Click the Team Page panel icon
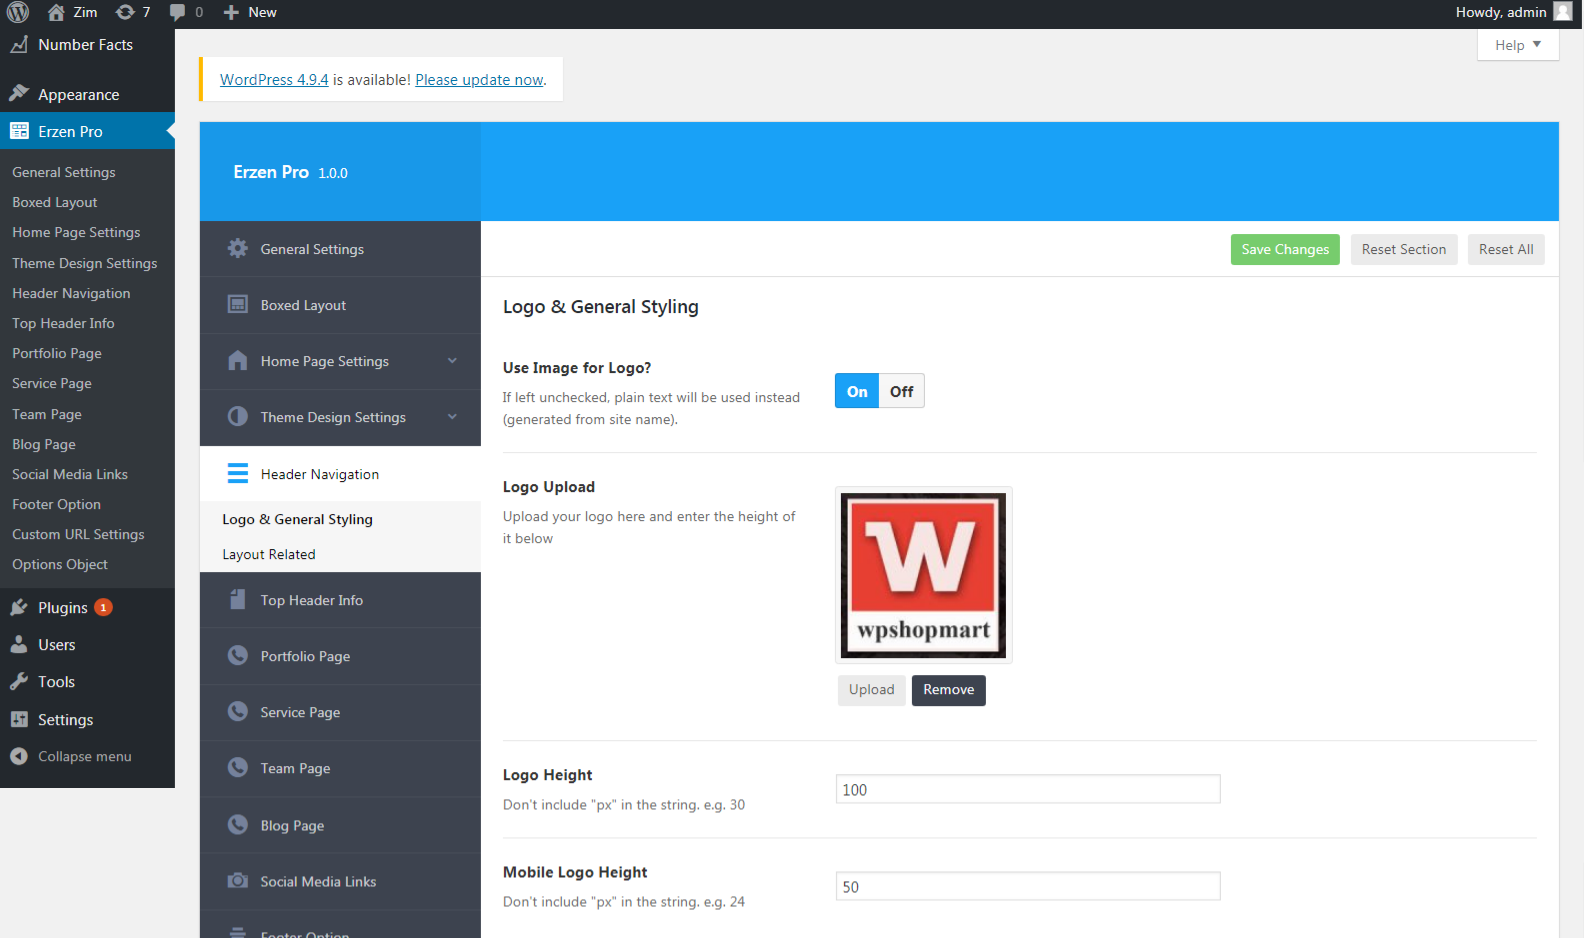This screenshot has width=1584, height=938. tap(238, 767)
